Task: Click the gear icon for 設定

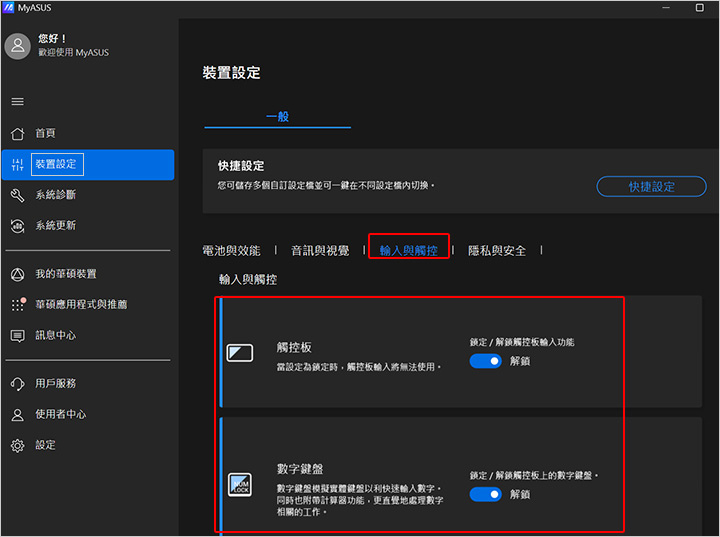Action: point(17,446)
